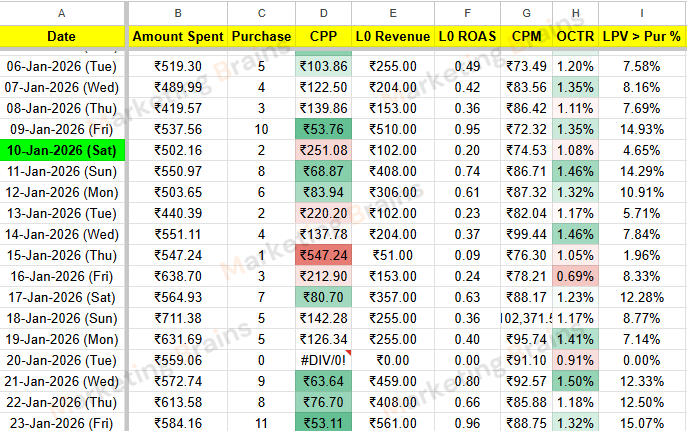Click the LPV > Pur % header cell
The height and width of the screenshot is (431, 687).
(641, 36)
